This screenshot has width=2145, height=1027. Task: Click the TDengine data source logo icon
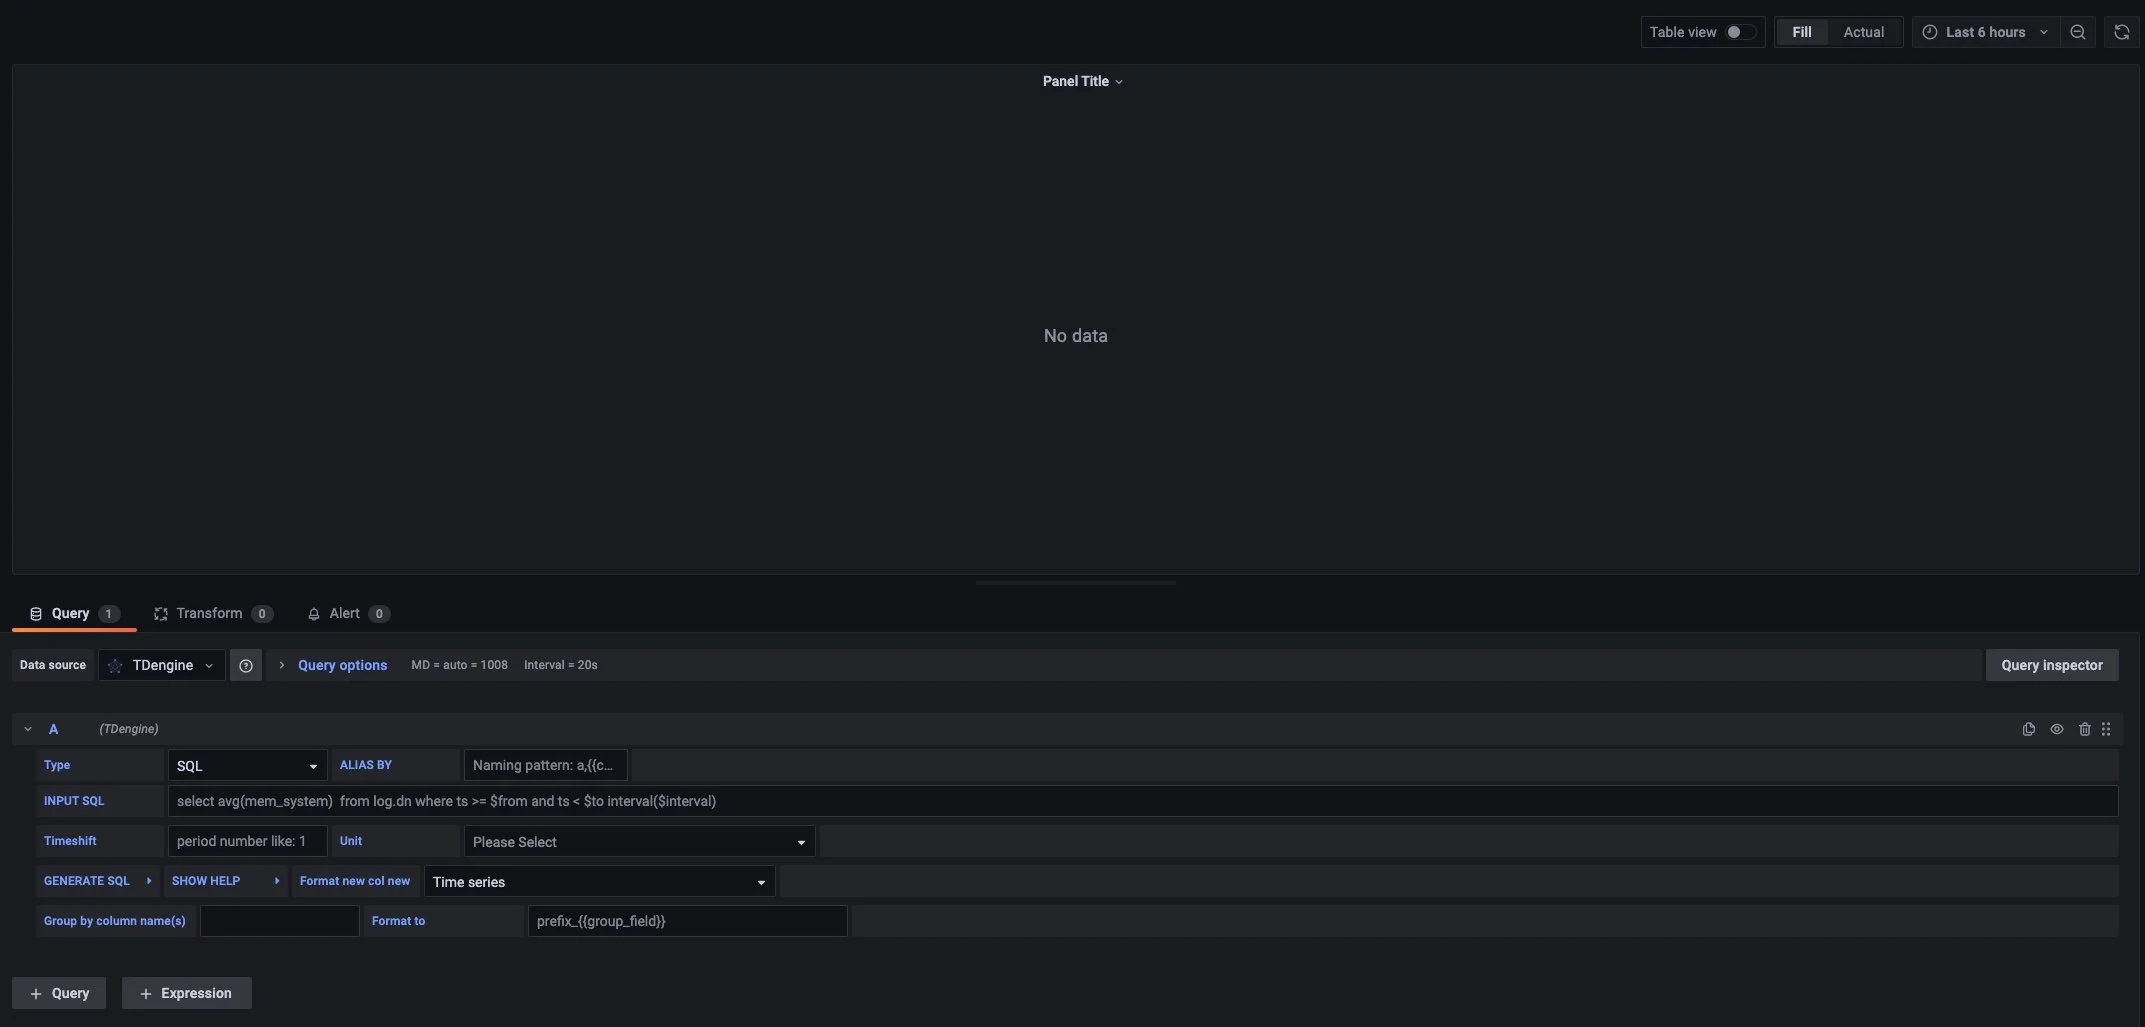click(115, 665)
